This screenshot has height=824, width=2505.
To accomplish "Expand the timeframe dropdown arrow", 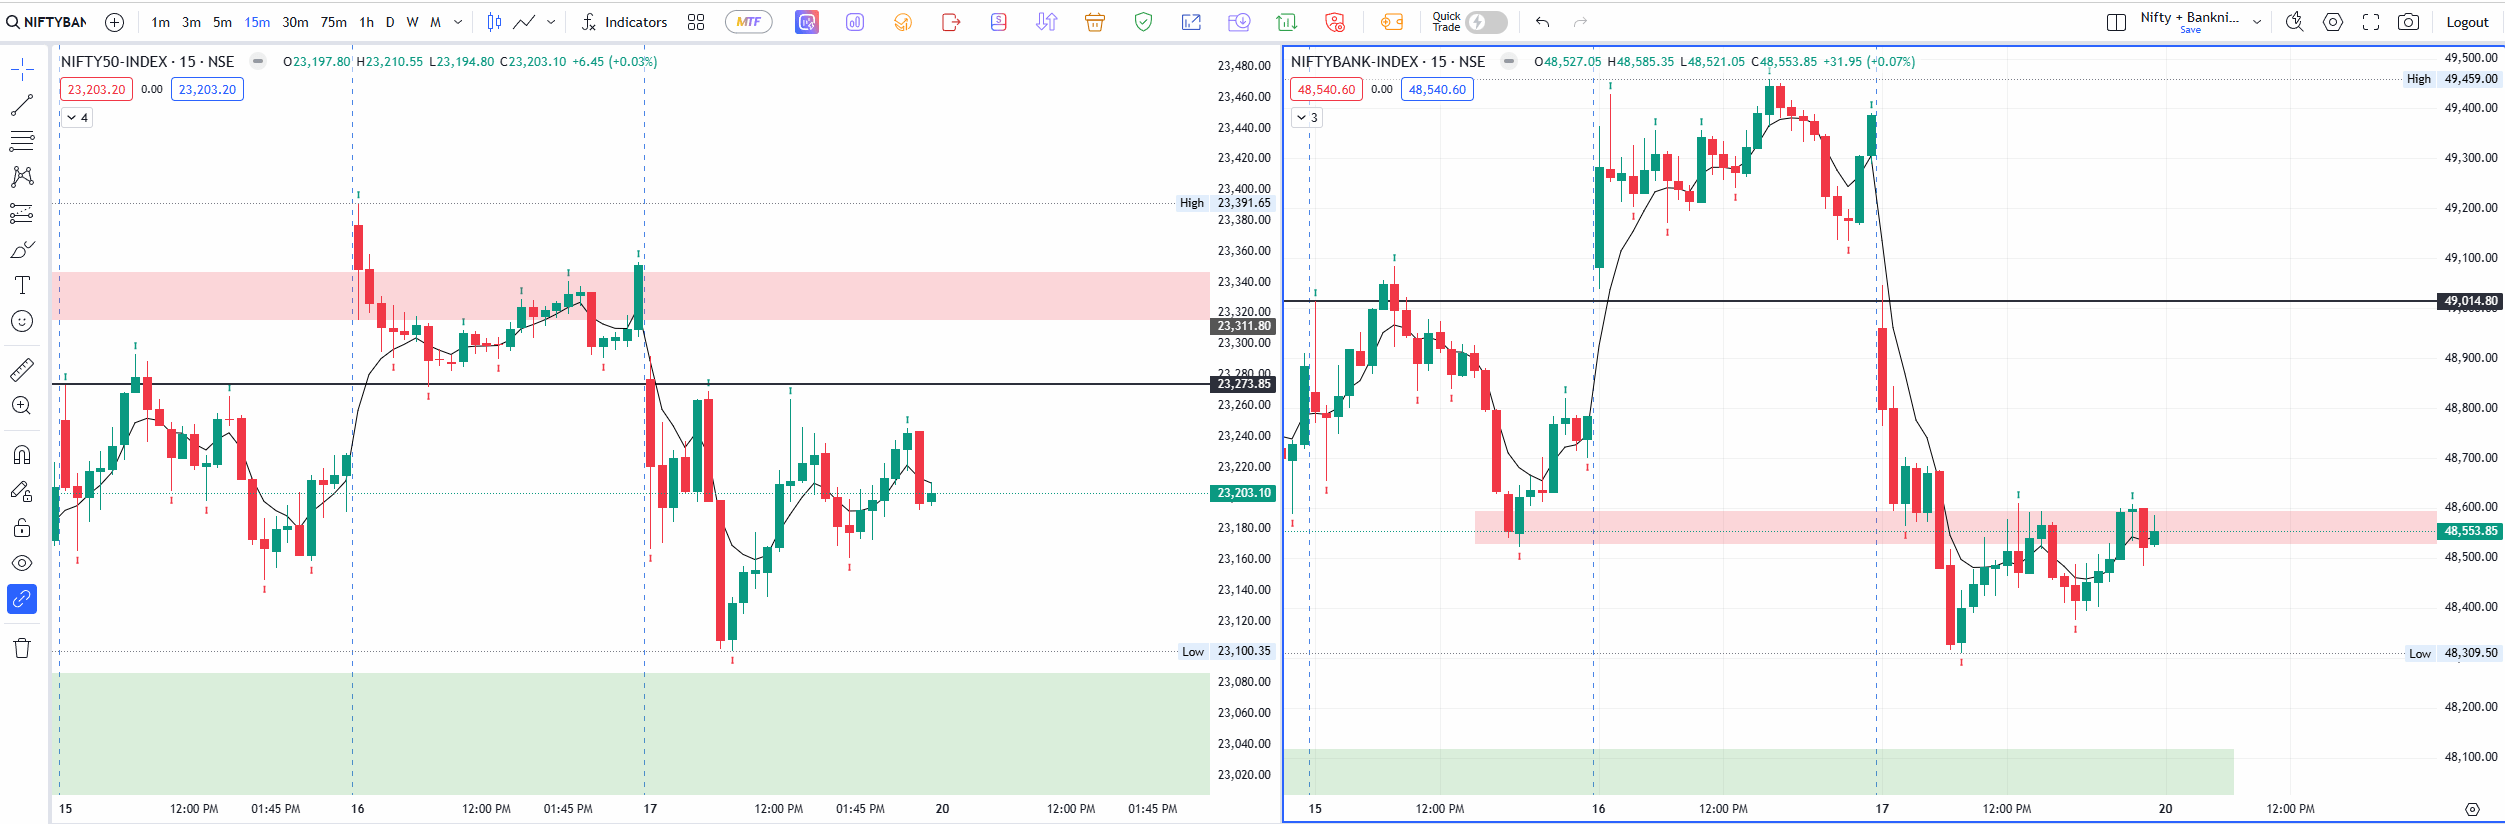I will [x=458, y=22].
